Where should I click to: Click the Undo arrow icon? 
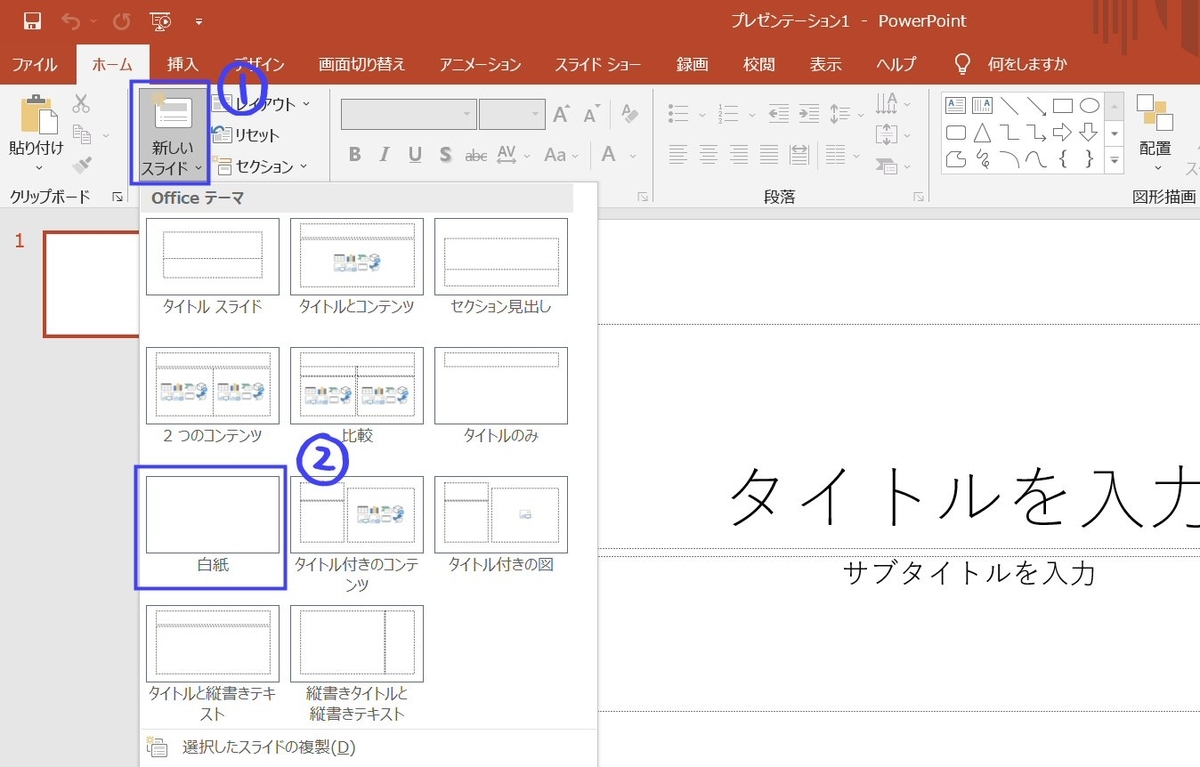coord(70,21)
